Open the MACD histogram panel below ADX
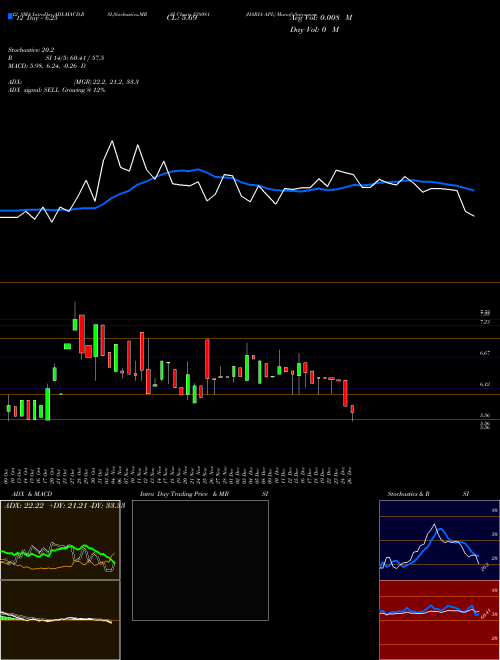The width and height of the screenshot is (500, 660). tap(60, 620)
